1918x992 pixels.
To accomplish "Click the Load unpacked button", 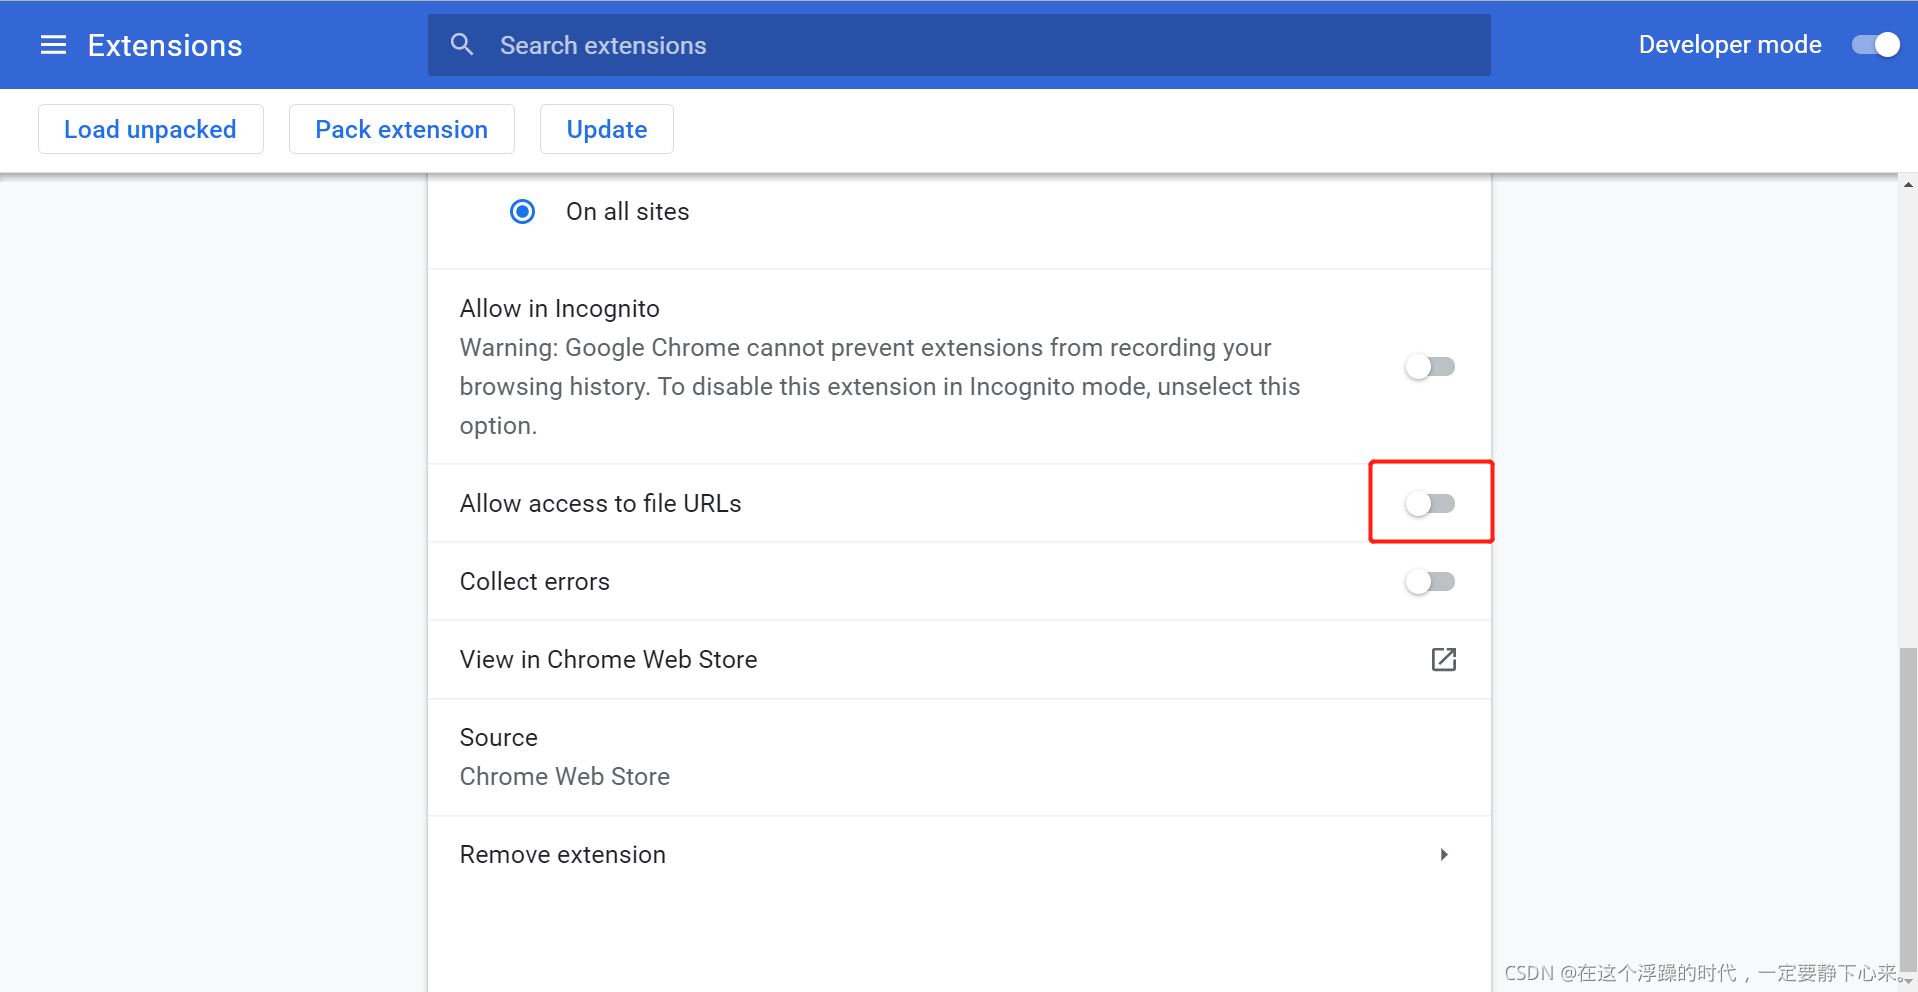I will 151,129.
